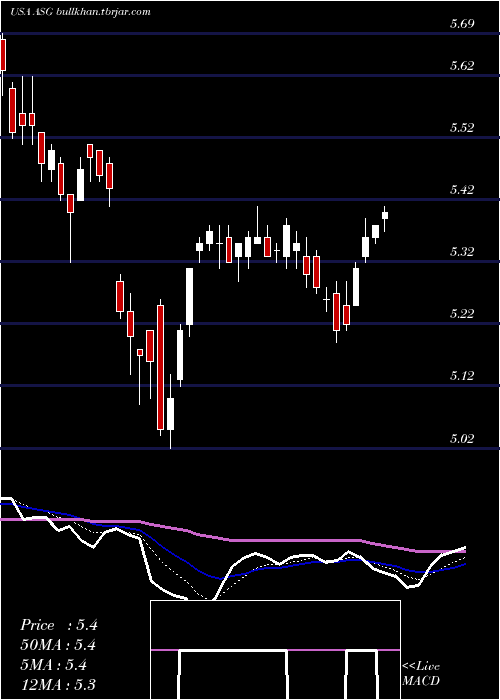Click the 5.42 price axis label
500x700 pixels.
(x=462, y=191)
